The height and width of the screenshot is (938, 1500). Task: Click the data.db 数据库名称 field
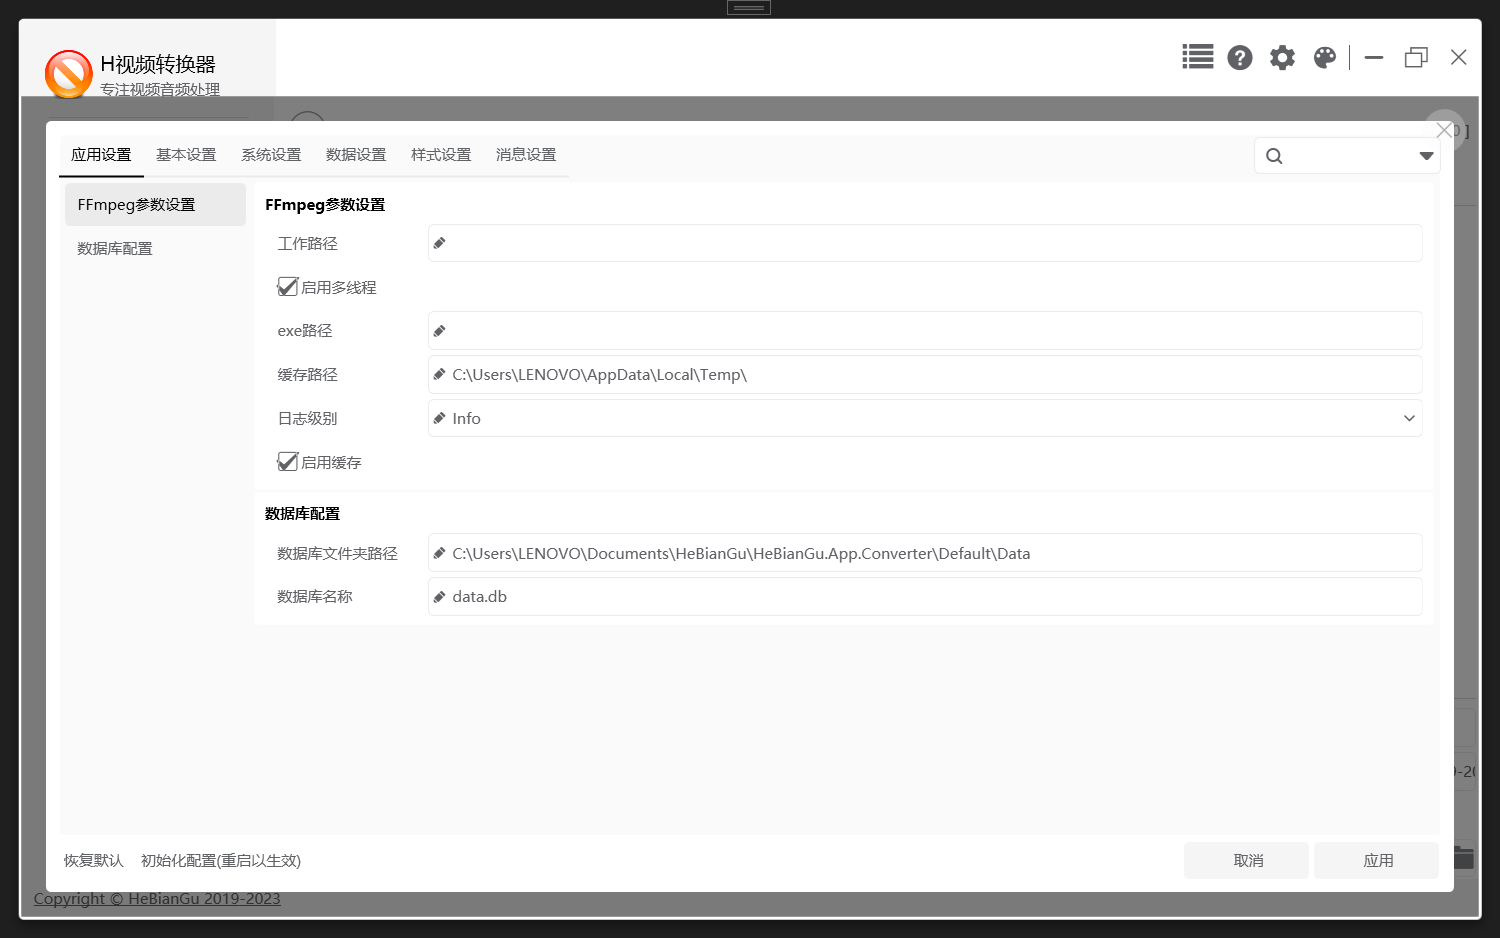[925, 597]
